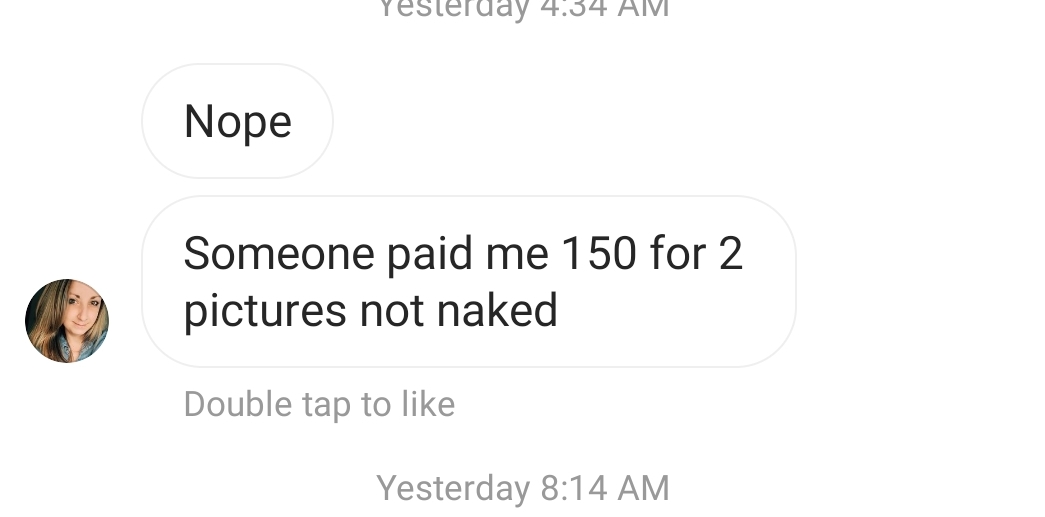
Task: Open the sender's profile picture
Action: 67,320
